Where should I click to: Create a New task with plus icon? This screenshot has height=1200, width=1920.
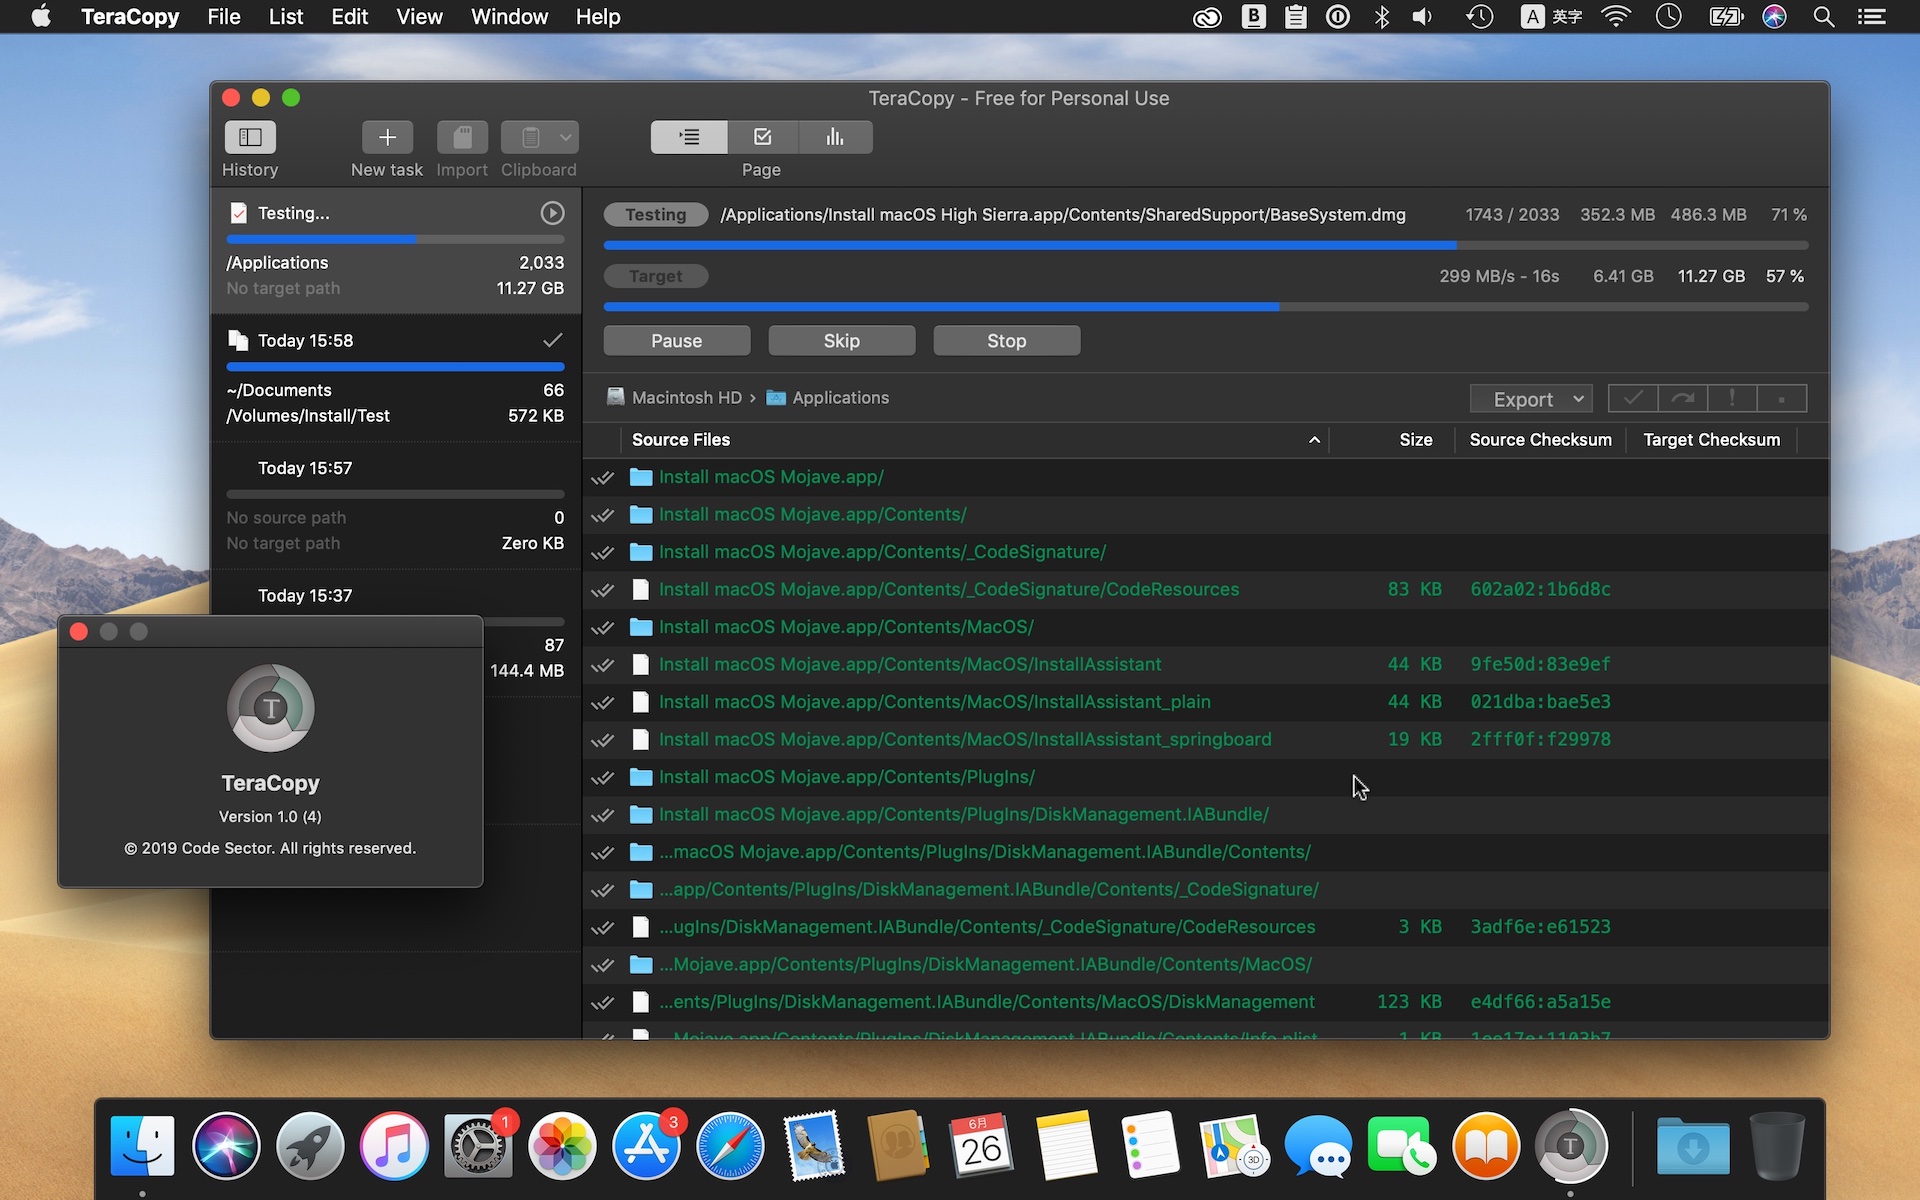coord(387,137)
